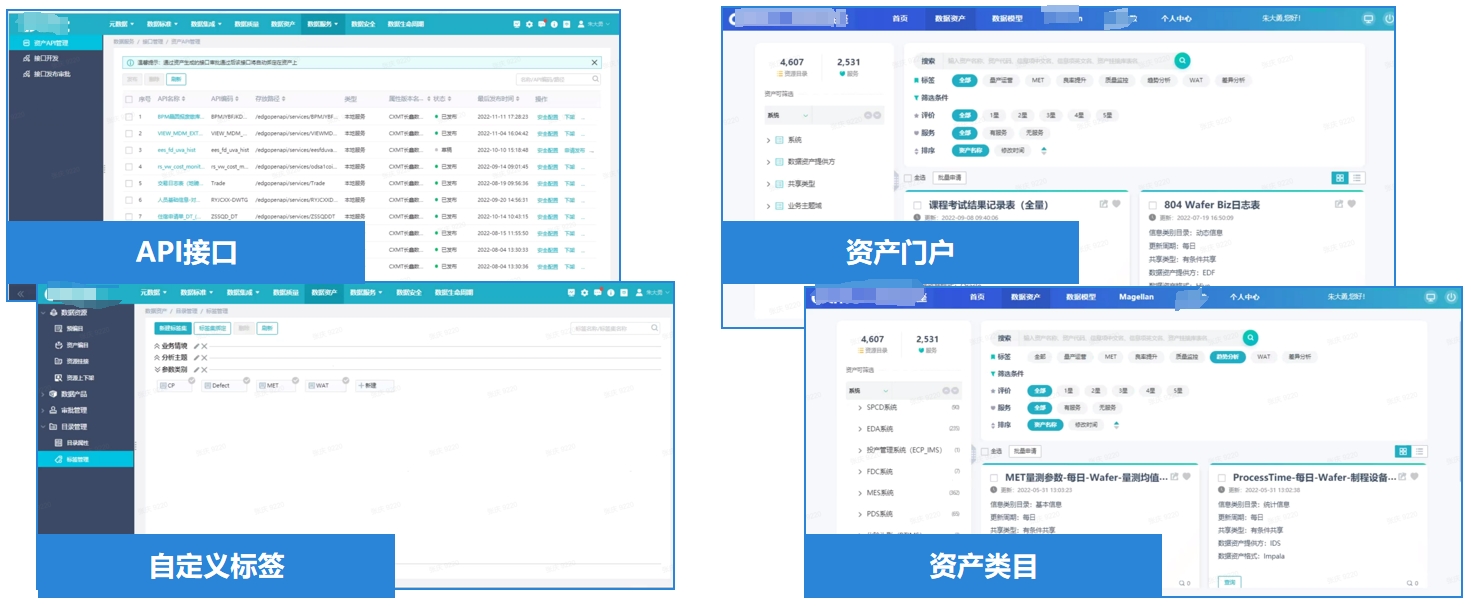This screenshot has height=606, width=1471.
Task: Click the pencil edit icon beside 业务情境
Action: pos(197,345)
